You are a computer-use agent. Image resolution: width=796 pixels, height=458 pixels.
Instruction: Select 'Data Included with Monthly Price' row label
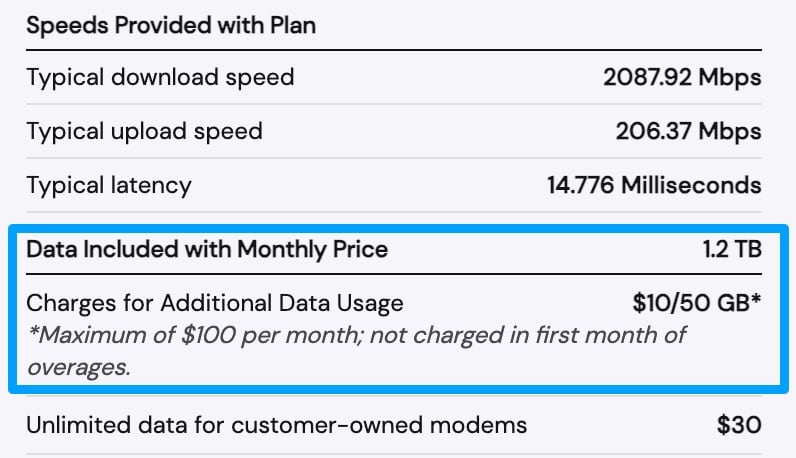pyautogui.click(x=207, y=249)
